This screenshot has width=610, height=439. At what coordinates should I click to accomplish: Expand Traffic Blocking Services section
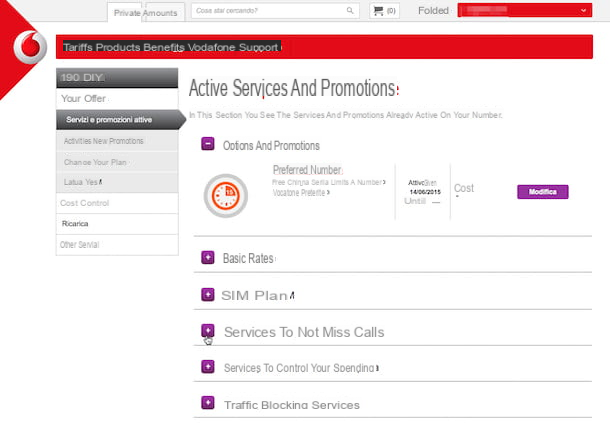tap(208, 403)
